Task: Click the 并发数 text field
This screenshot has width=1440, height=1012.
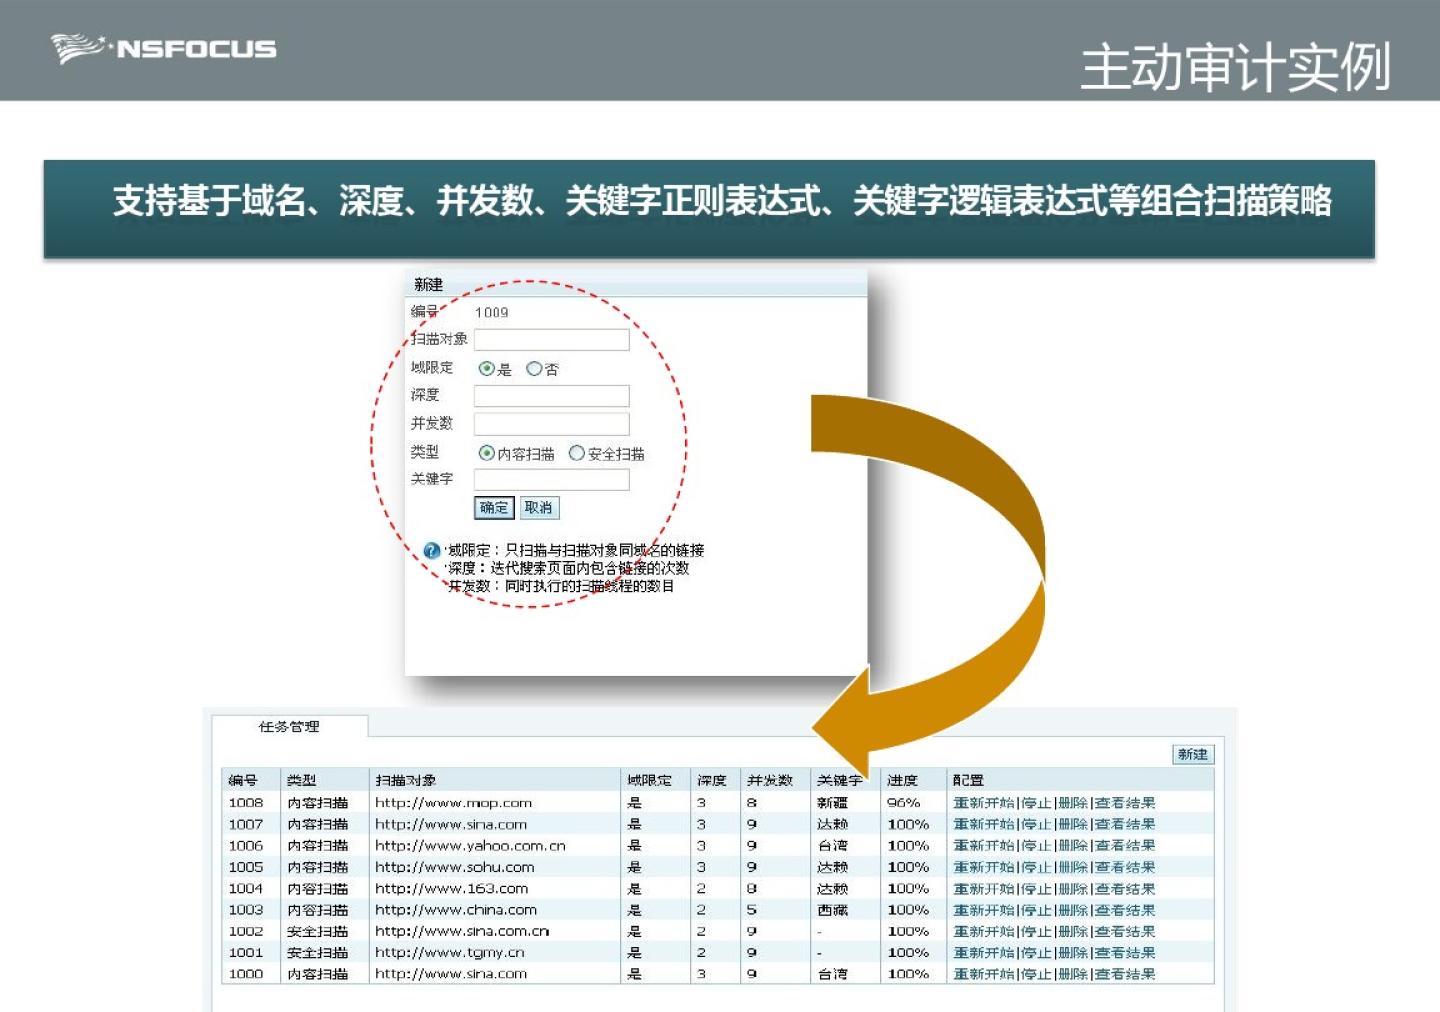Action: click(551, 424)
